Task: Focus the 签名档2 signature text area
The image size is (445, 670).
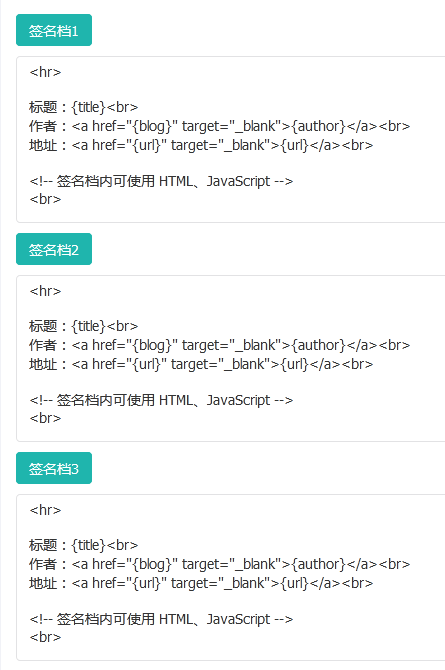Action: point(231,359)
